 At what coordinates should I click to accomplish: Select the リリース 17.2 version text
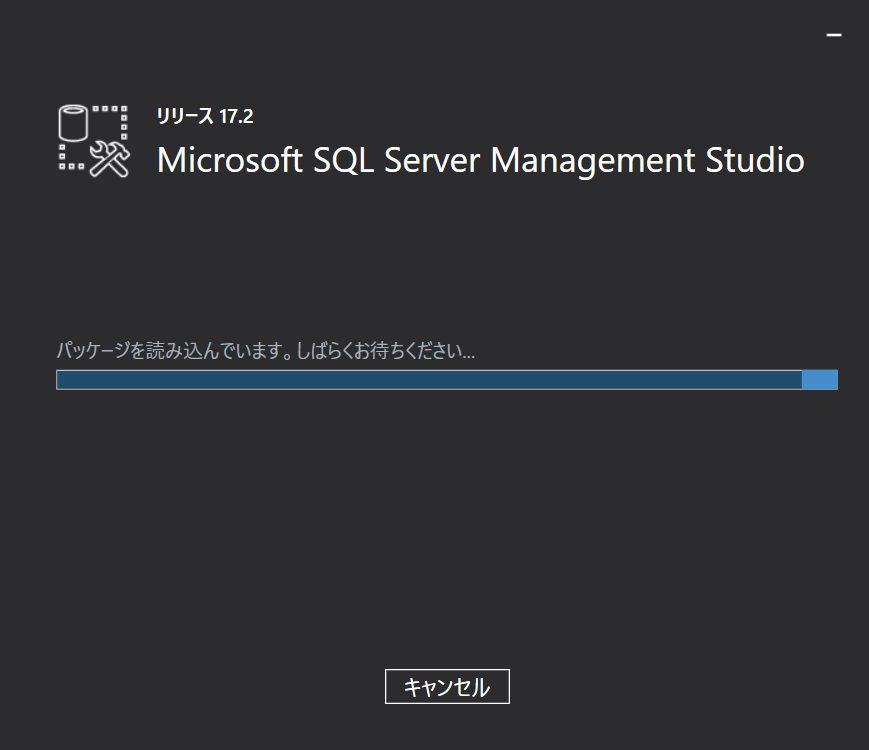click(x=205, y=116)
